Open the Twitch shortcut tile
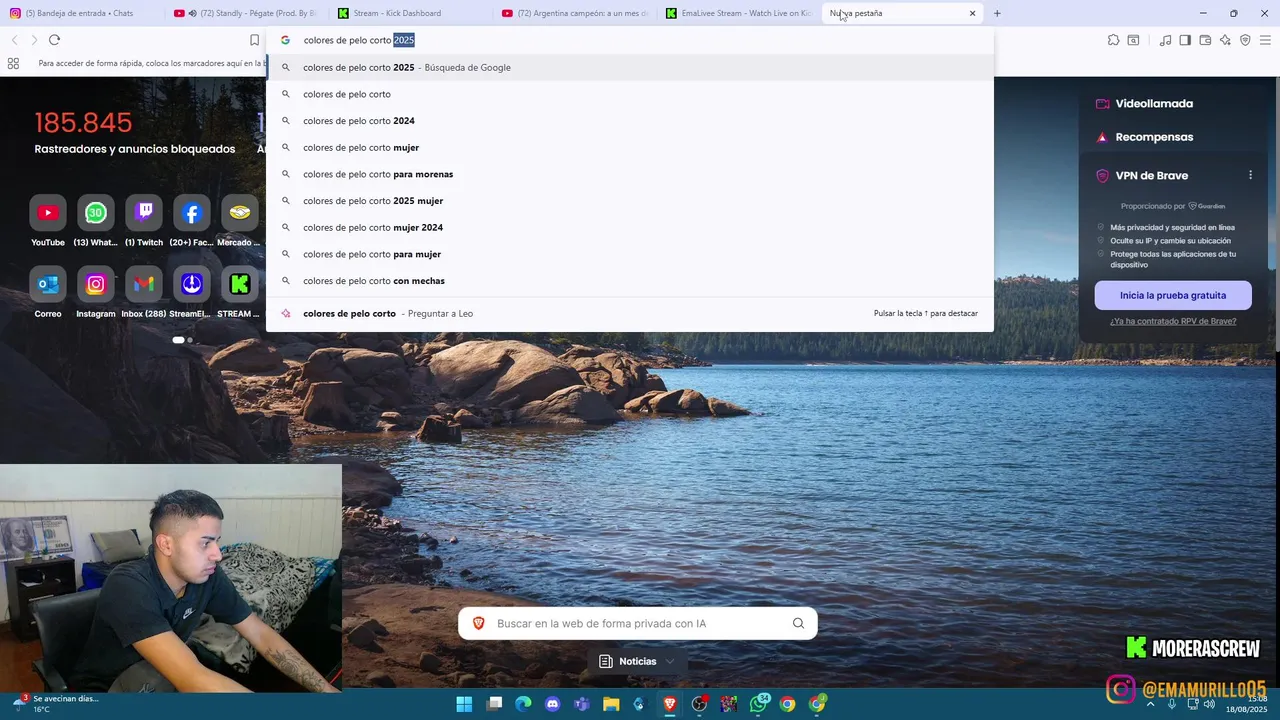The image size is (1280, 720). 144,213
